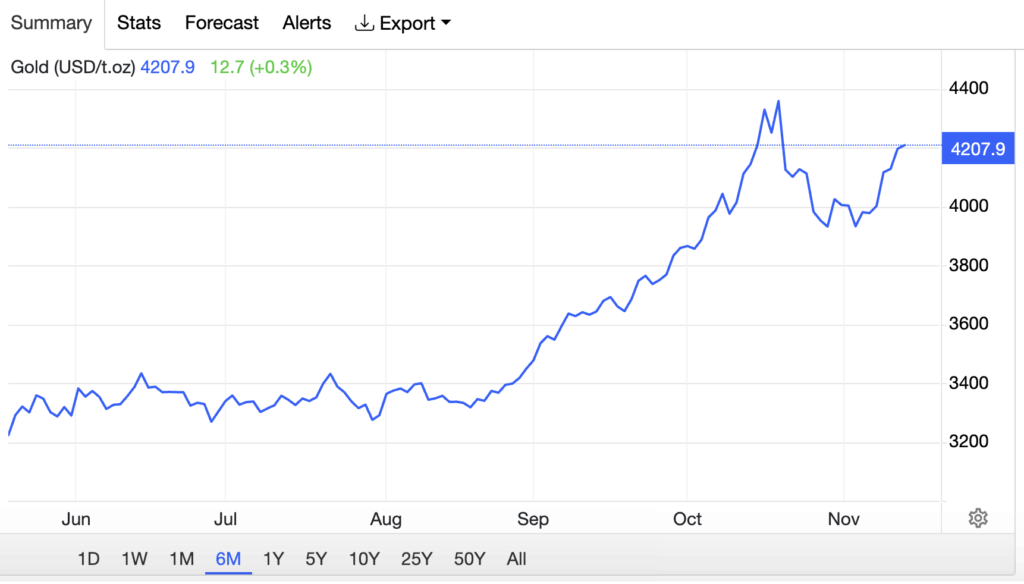1024x584 pixels.
Task: Select the 25Y time range
Action: coord(416,559)
